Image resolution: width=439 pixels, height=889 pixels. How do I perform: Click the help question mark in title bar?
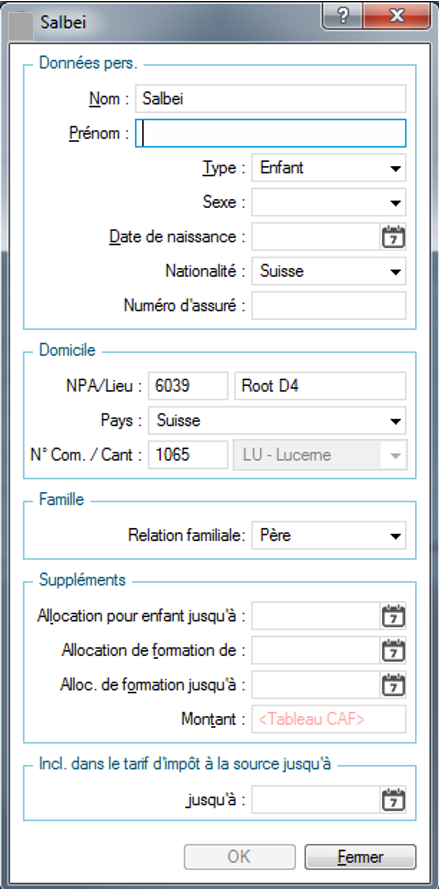343,15
